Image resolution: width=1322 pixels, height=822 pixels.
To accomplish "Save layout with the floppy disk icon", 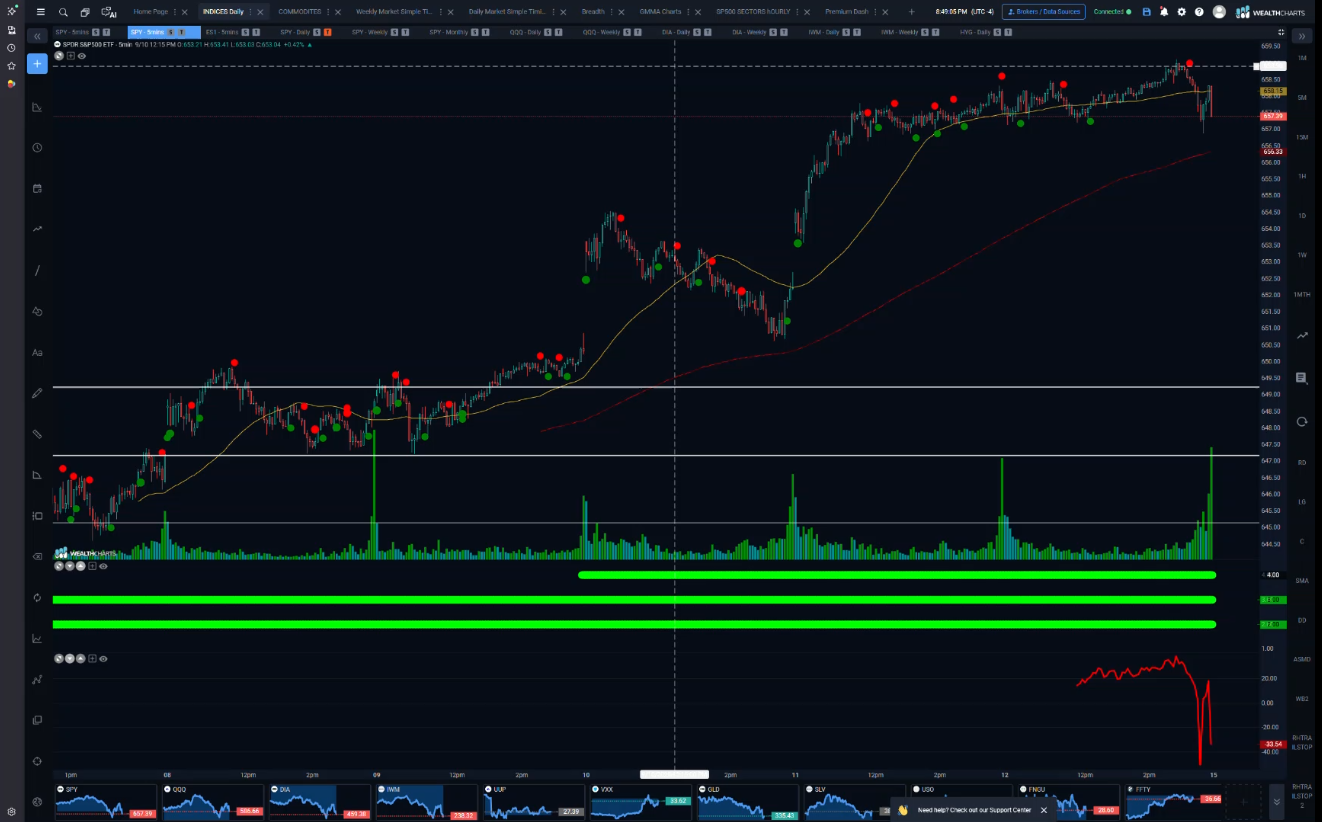I will tap(1147, 12).
